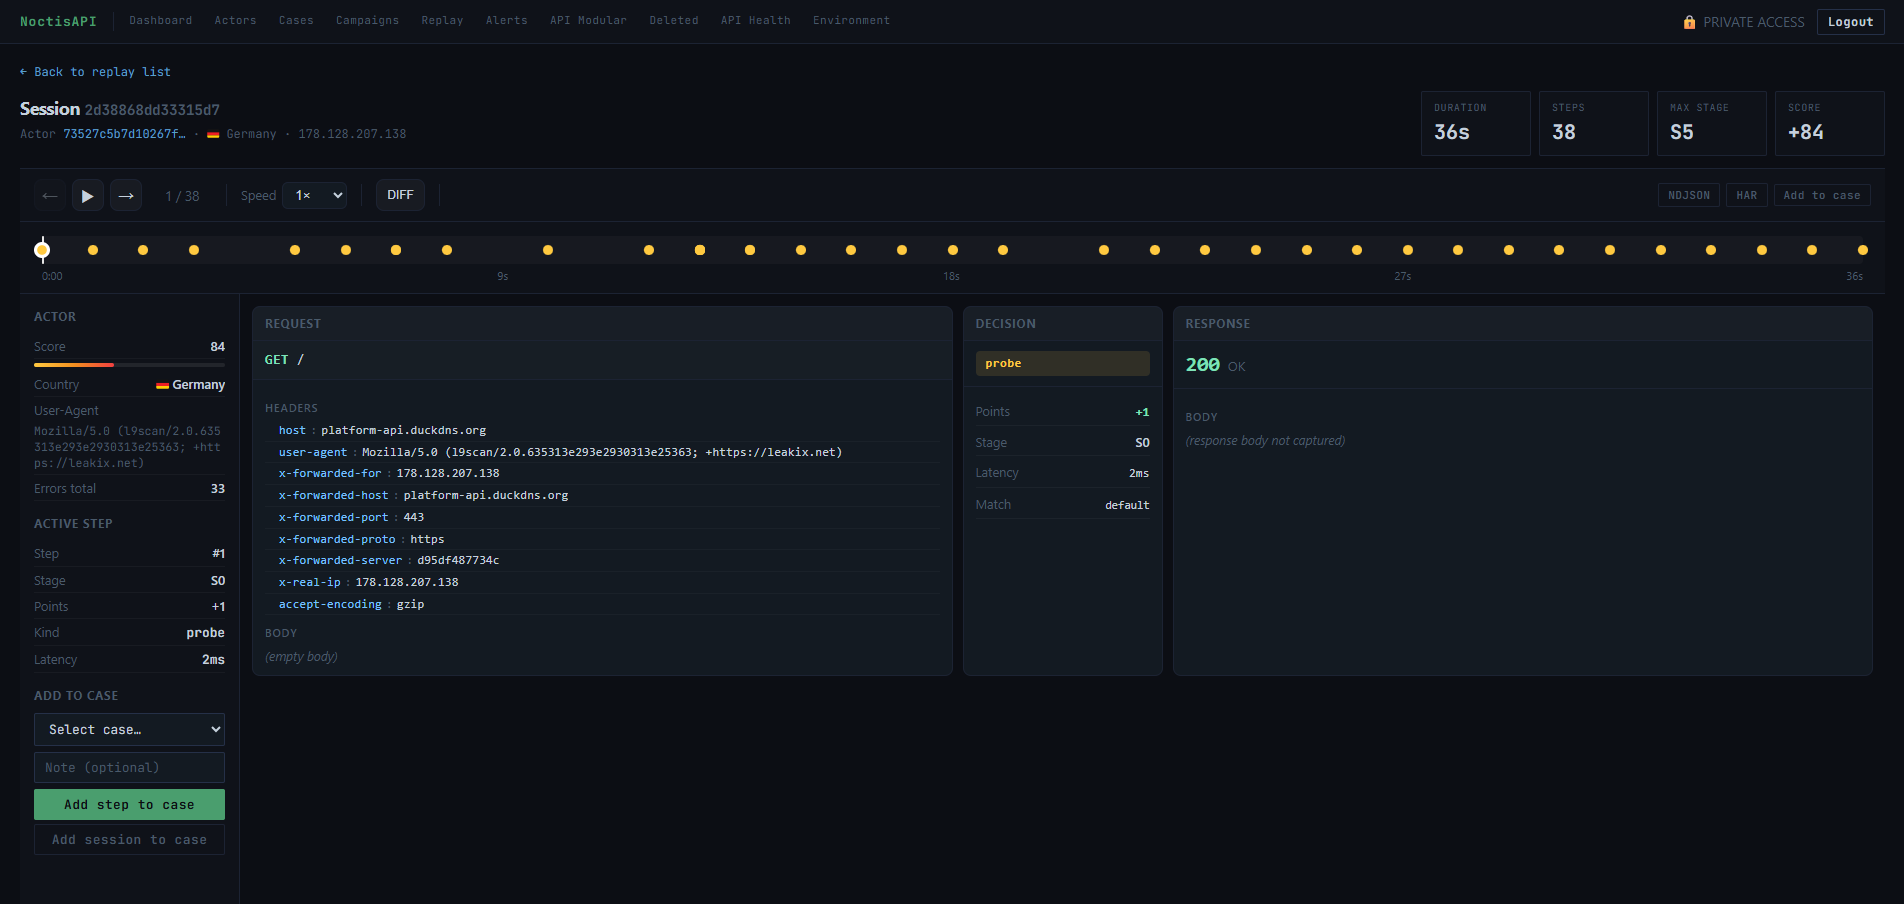Viewport: 1904px width, 904px height.
Task: Click IP address 178.128.207.138 in the header
Action: pos(352,134)
